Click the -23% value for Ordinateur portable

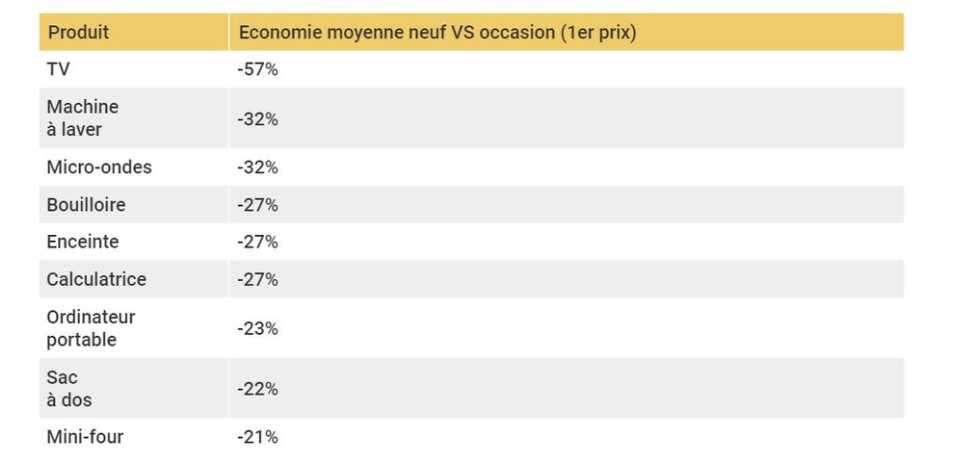coord(257,328)
